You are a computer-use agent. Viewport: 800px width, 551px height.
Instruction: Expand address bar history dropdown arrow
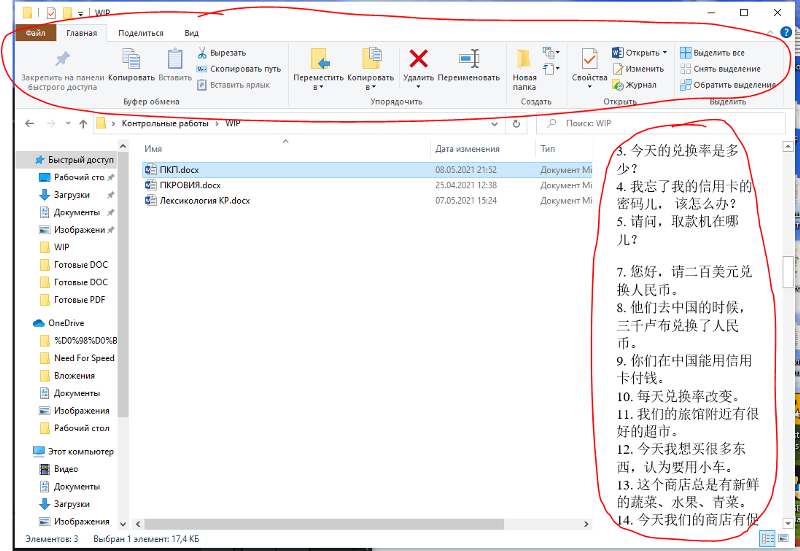pyautogui.click(x=497, y=124)
